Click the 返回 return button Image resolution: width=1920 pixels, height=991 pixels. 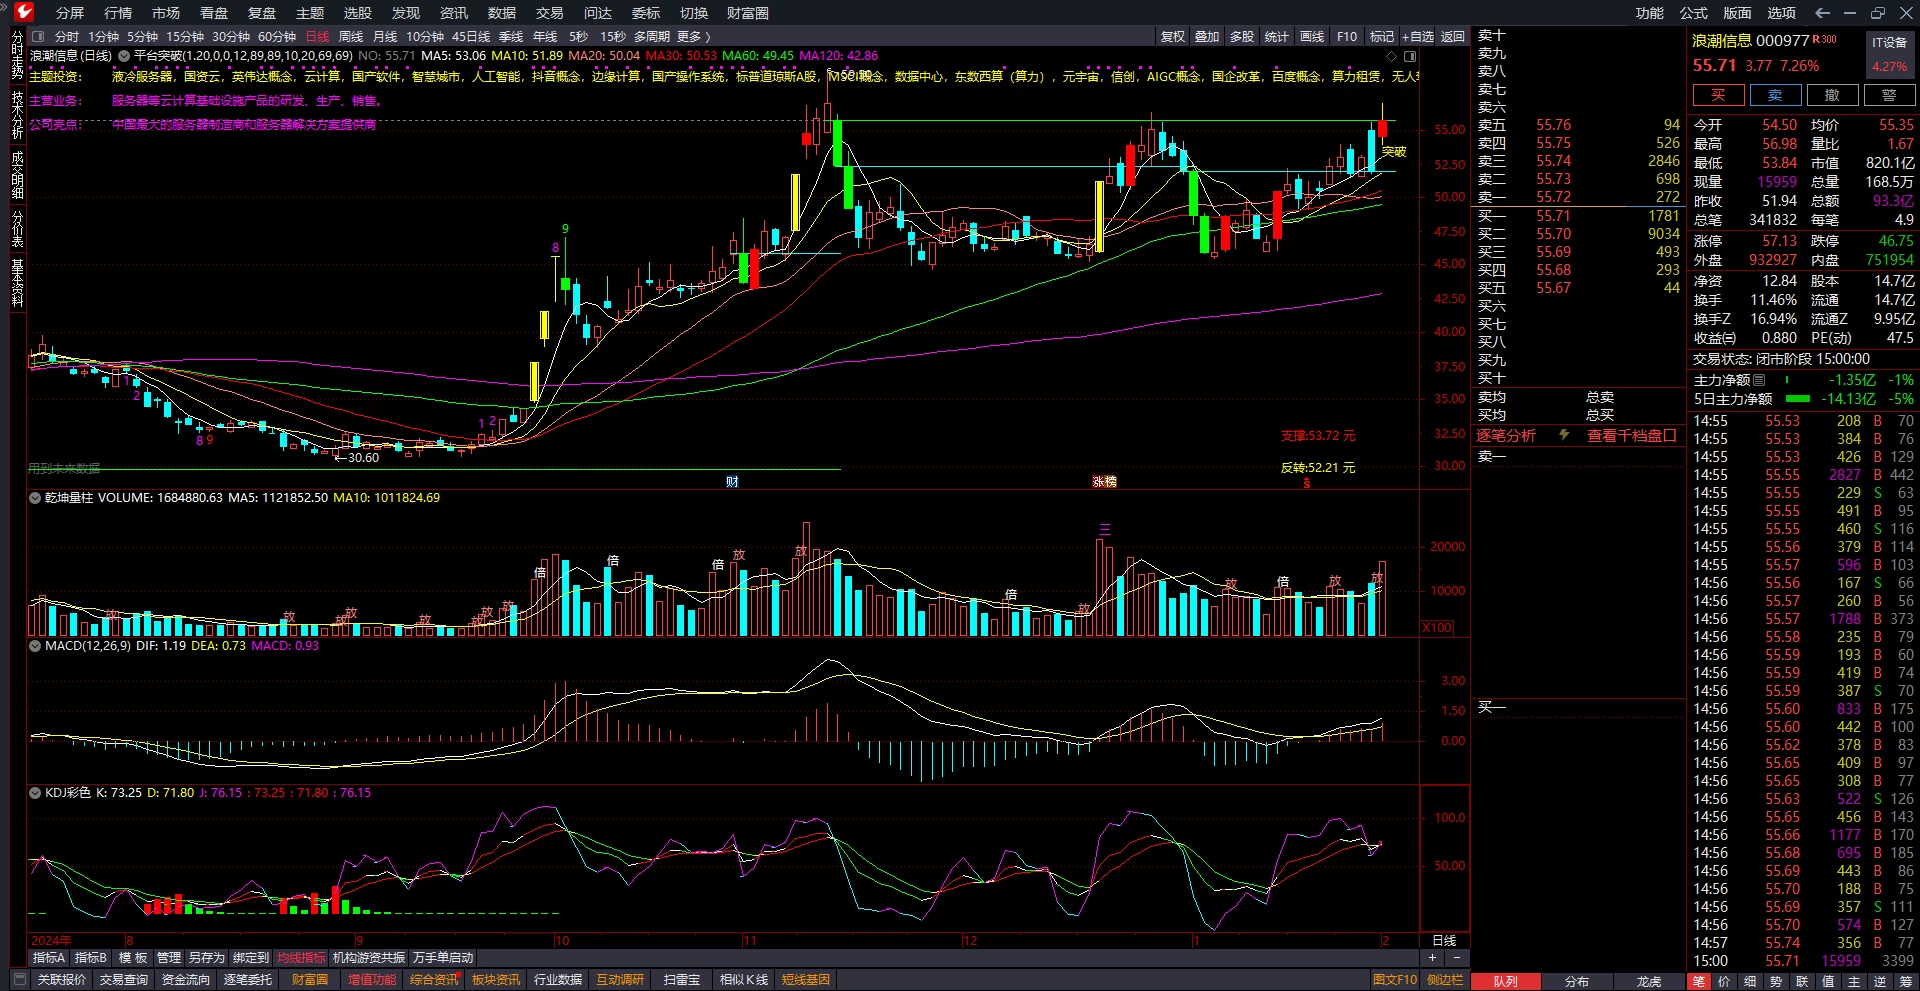coord(1453,36)
